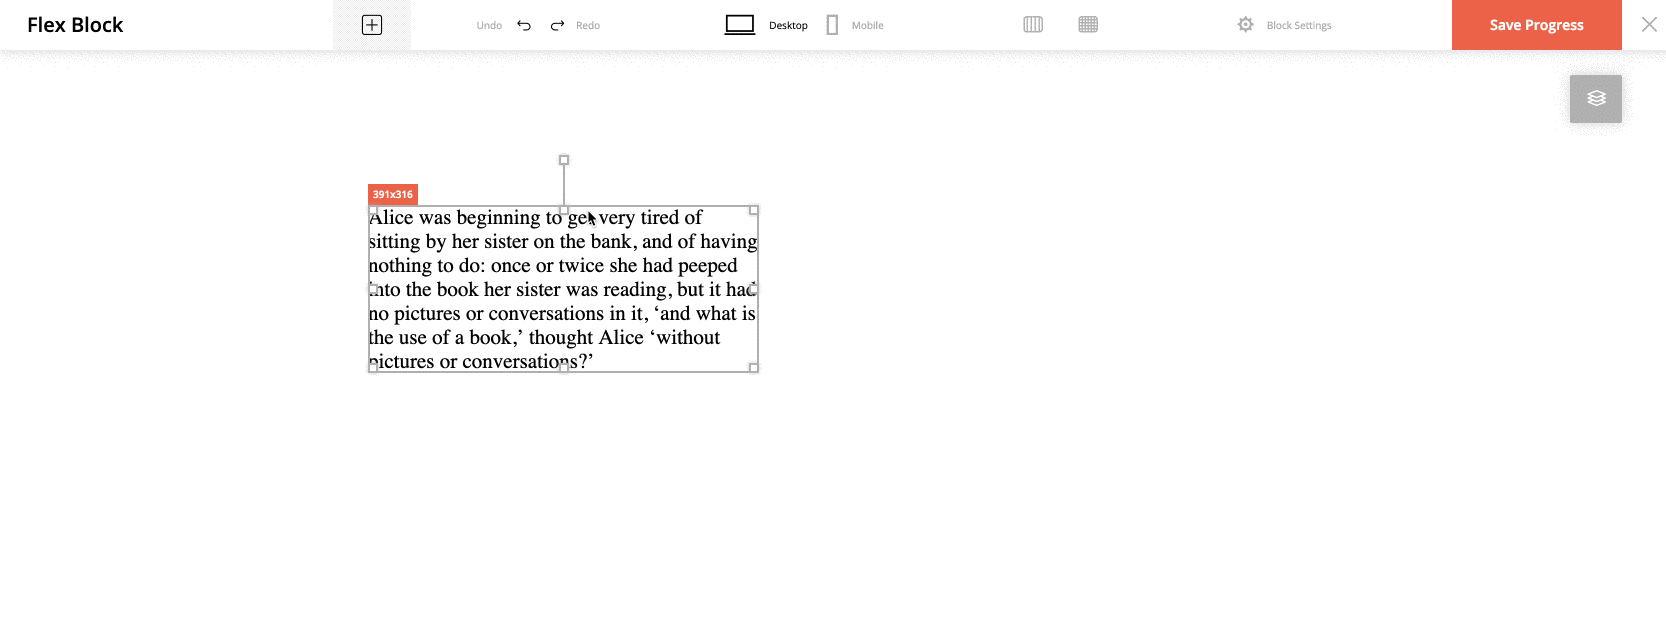This screenshot has width=1666, height=619.
Task: Open the layers panel button
Action: tap(1596, 99)
